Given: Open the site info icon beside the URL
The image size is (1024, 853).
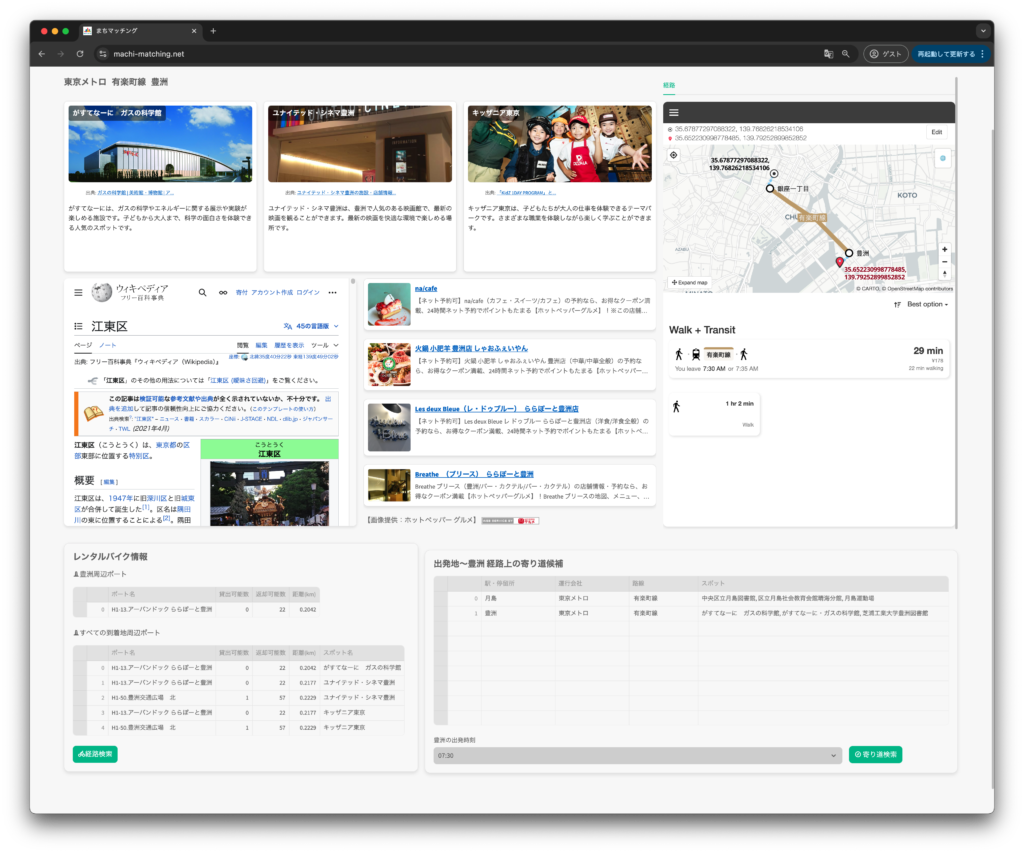Looking at the screenshot, I should click(103, 54).
